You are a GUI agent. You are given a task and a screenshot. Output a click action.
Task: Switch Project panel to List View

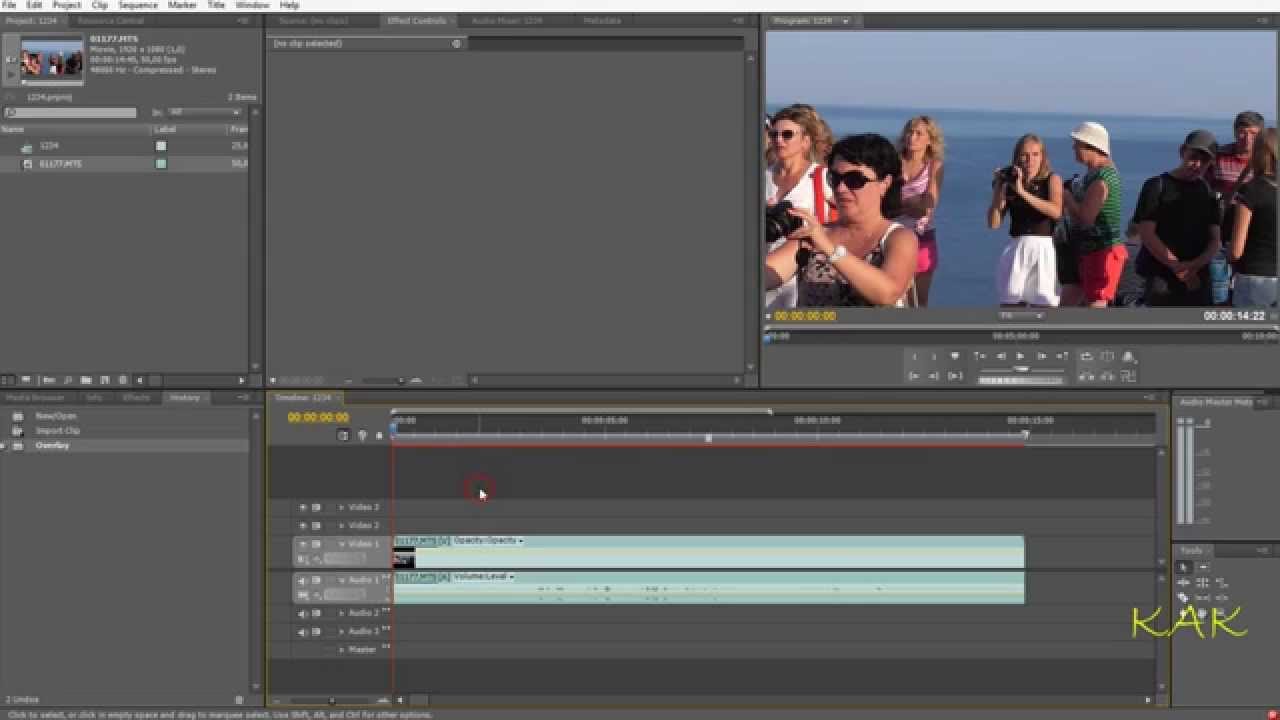click(x=8, y=380)
